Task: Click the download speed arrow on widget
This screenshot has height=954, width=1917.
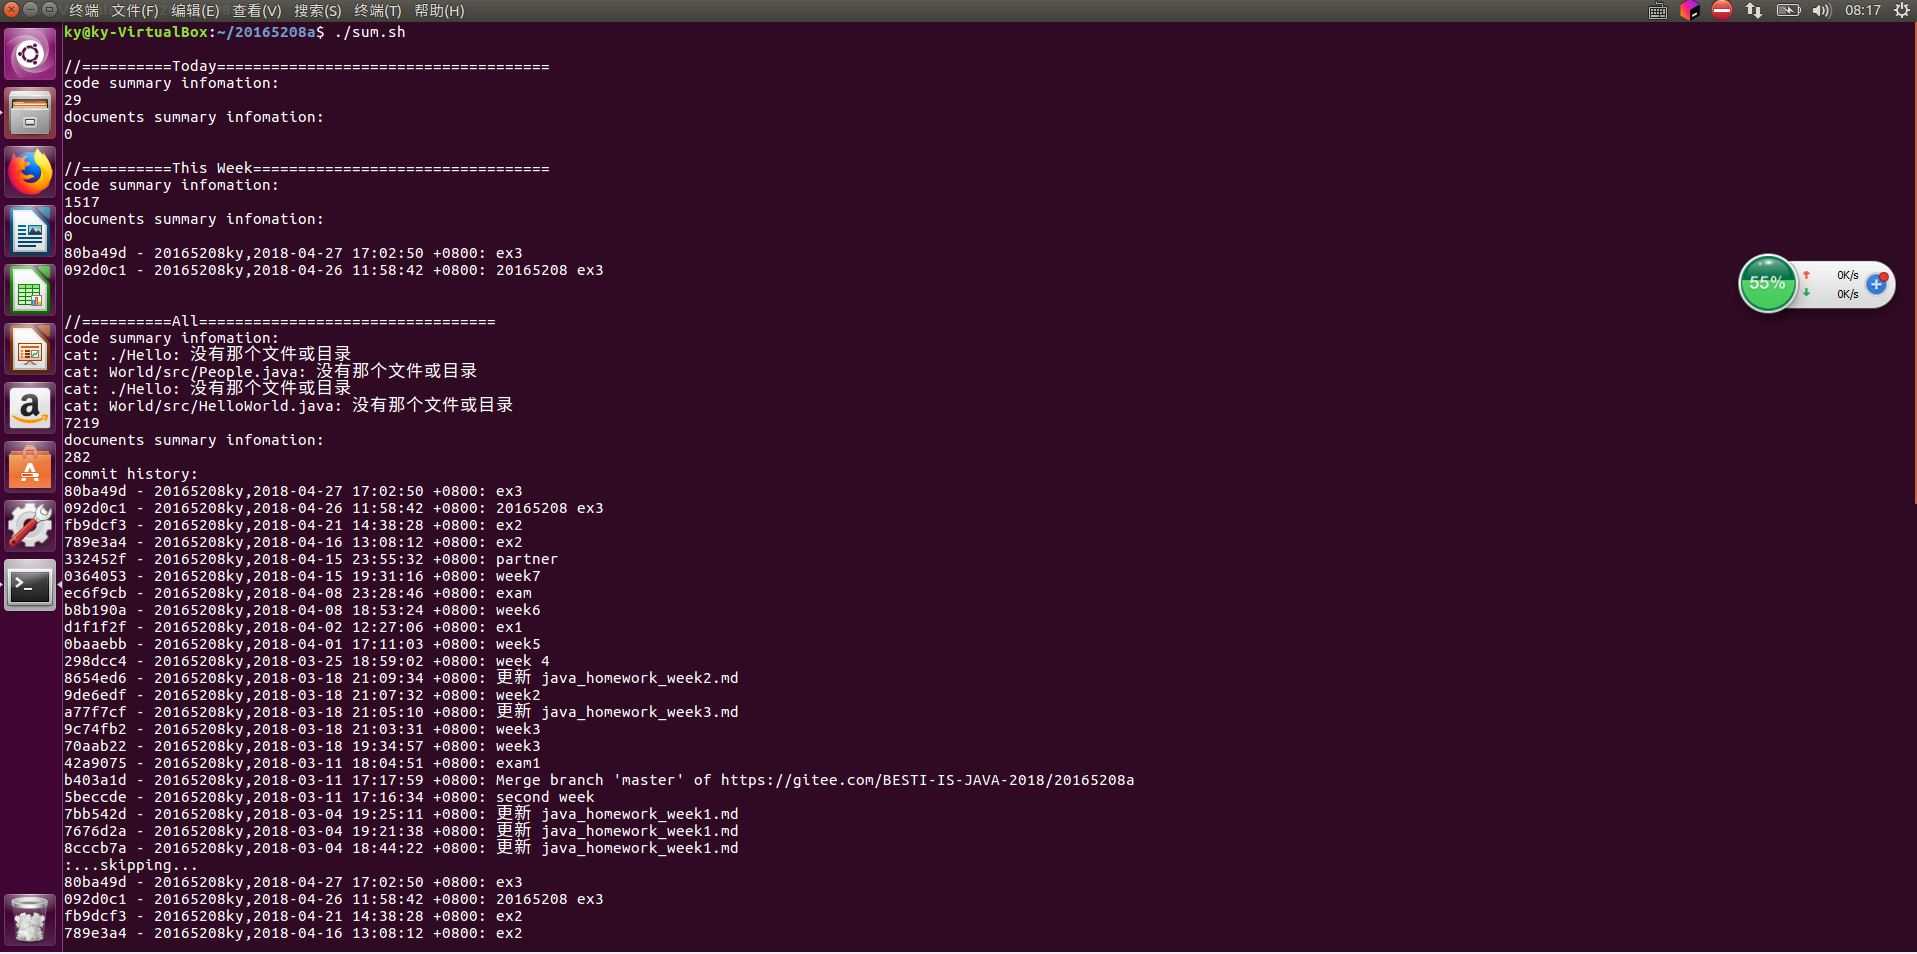Action: tap(1807, 293)
